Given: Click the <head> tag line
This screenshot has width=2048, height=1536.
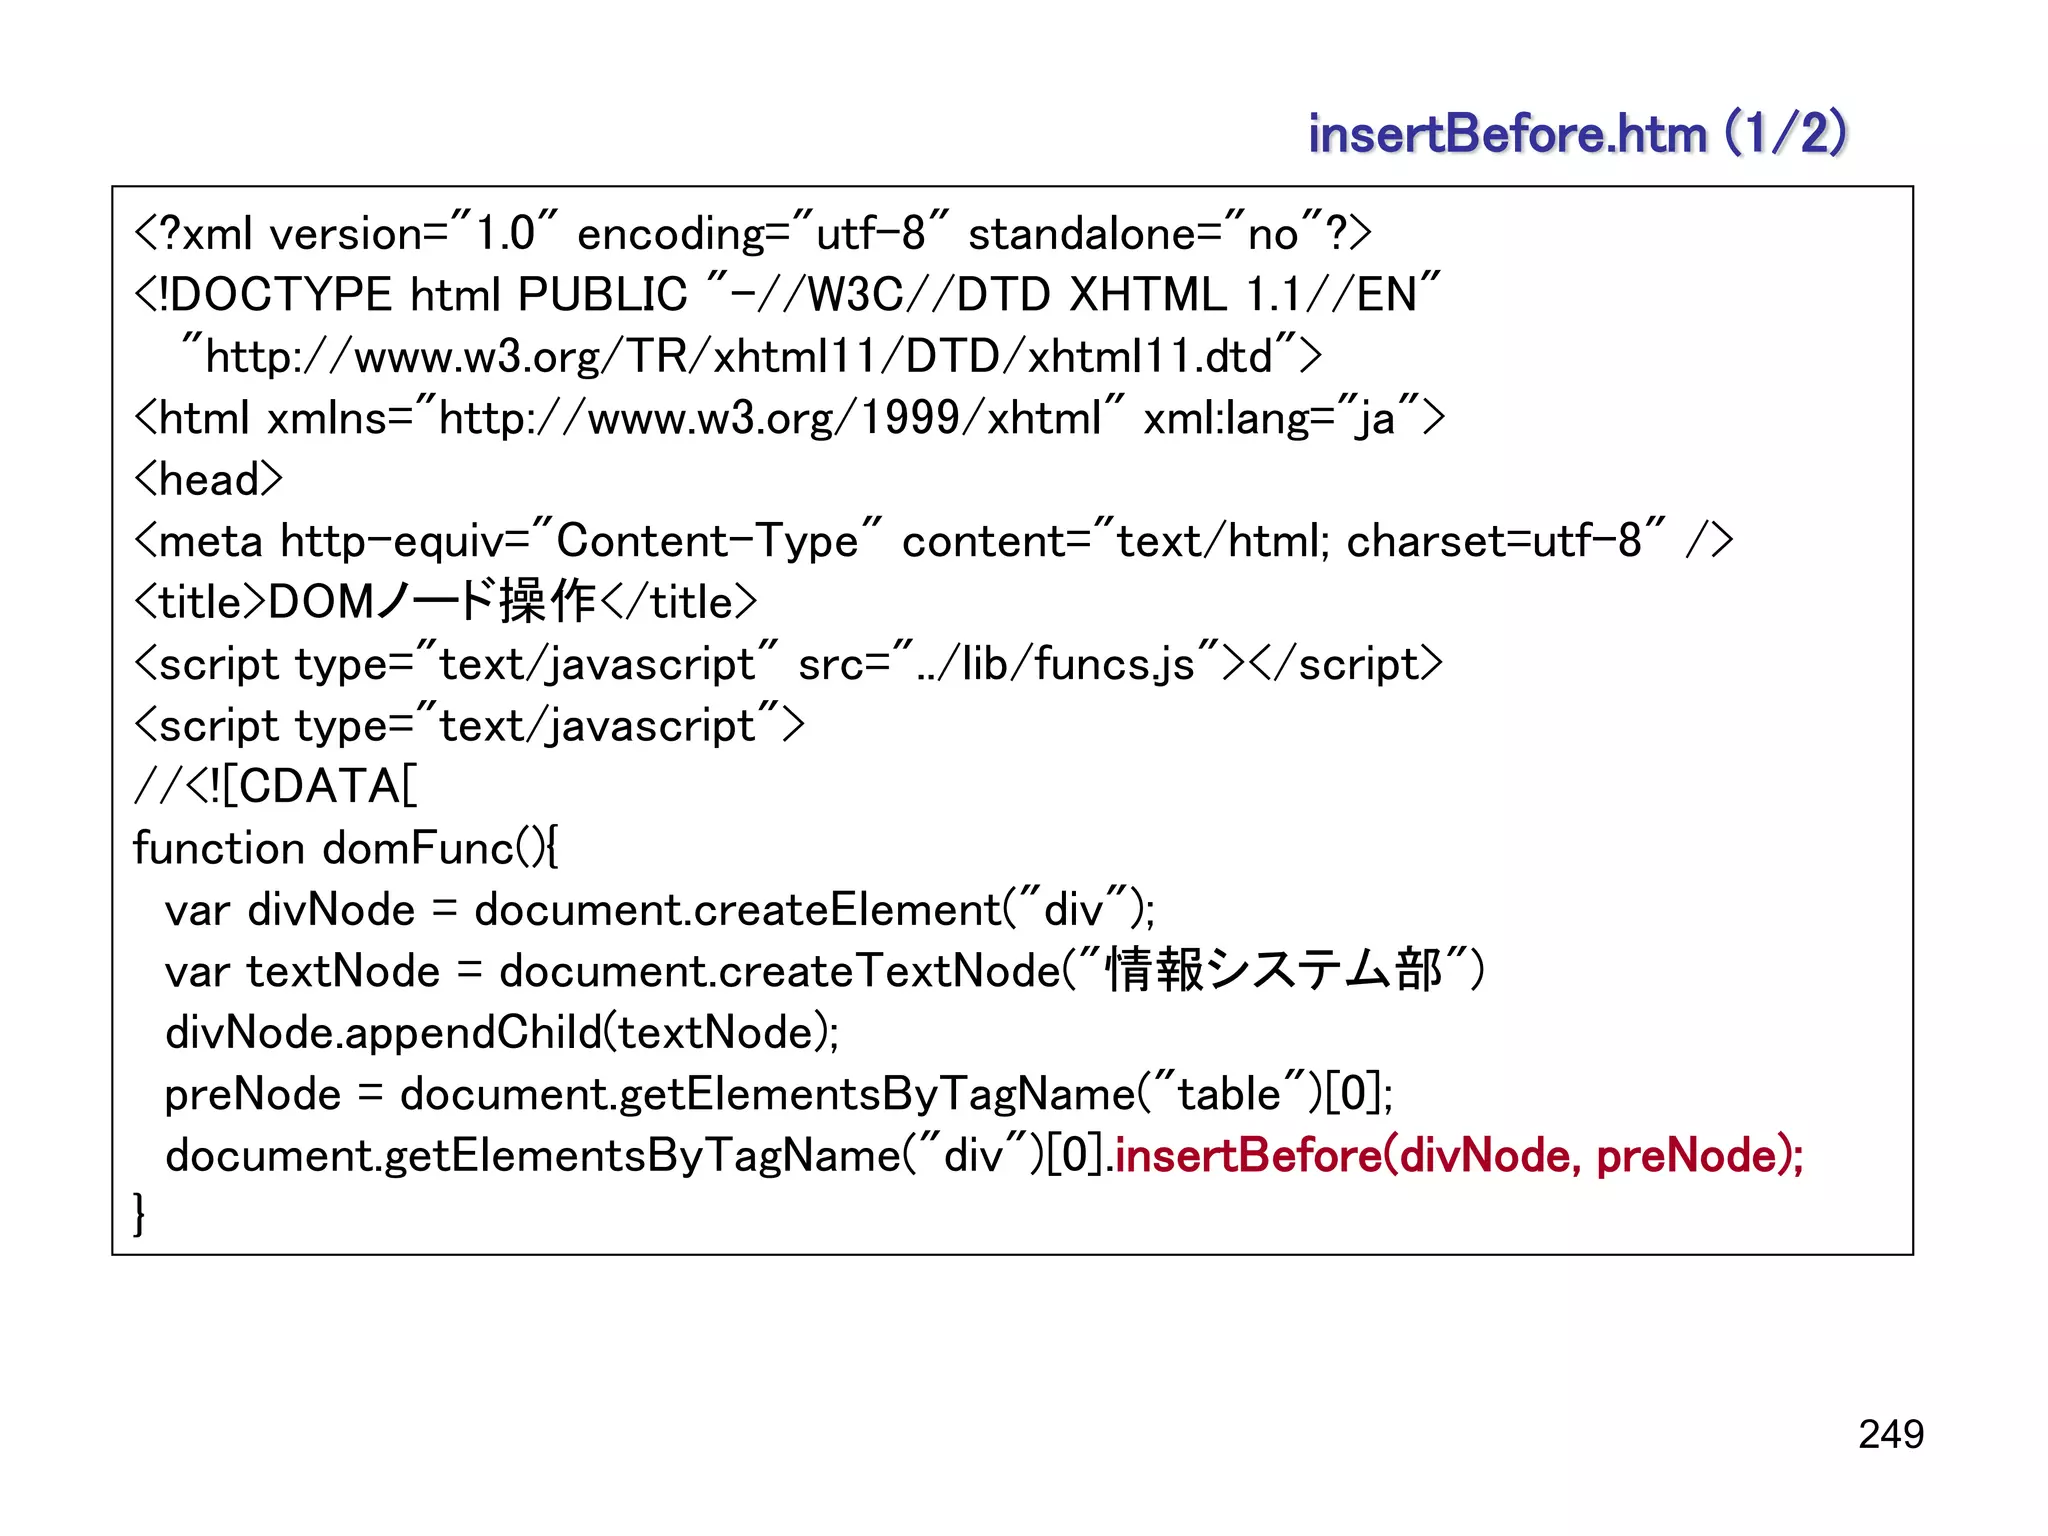Looking at the screenshot, I should (209, 479).
